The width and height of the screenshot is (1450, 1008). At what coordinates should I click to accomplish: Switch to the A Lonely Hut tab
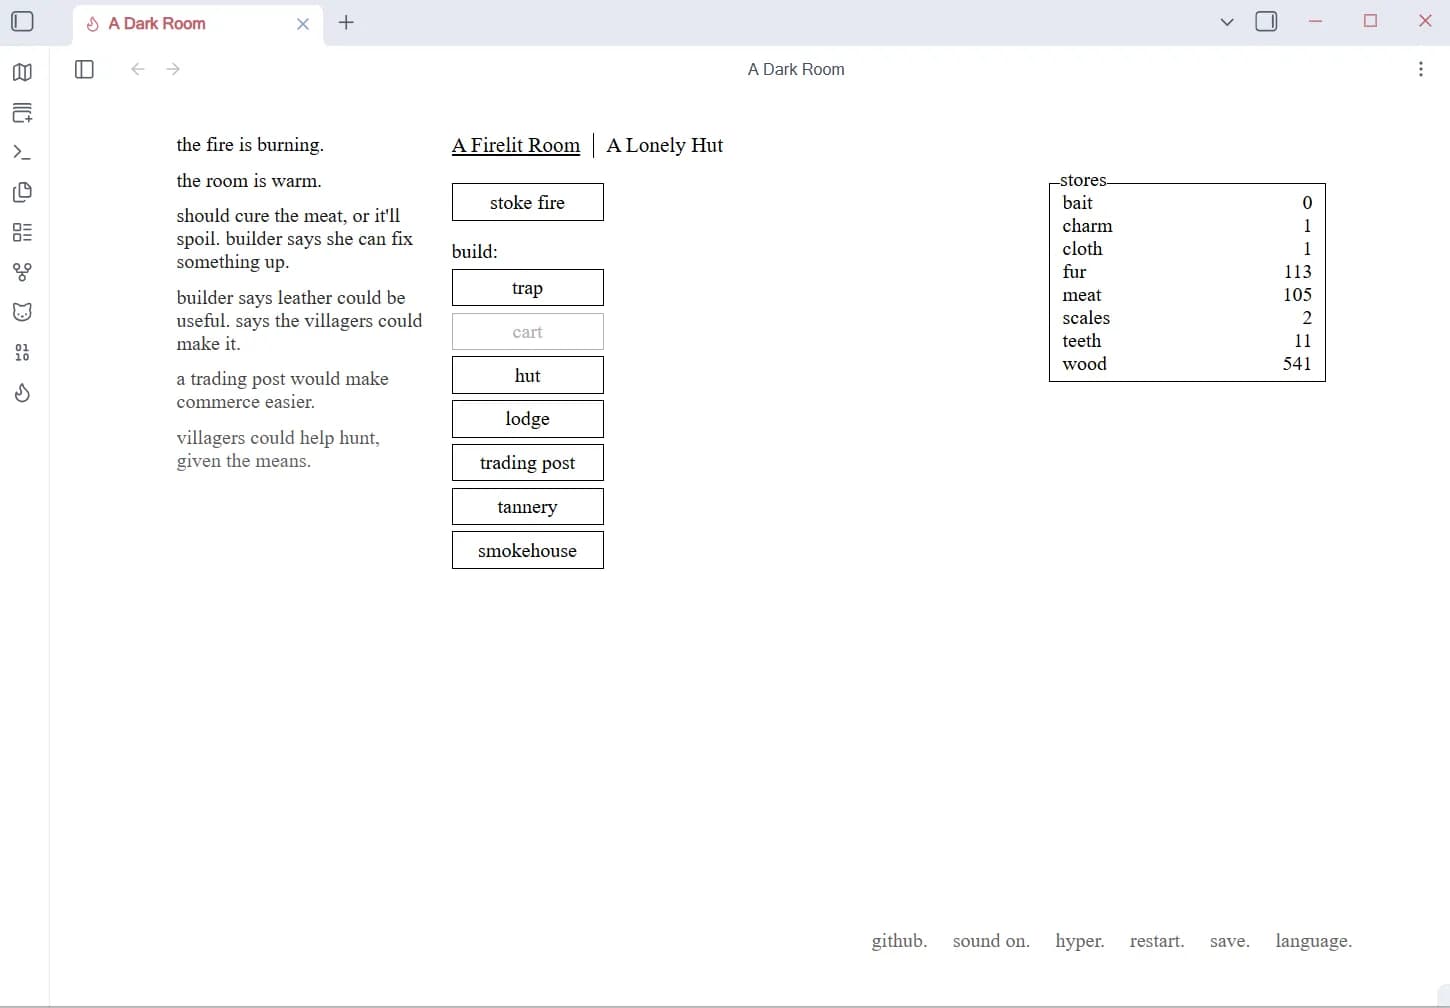tap(665, 145)
